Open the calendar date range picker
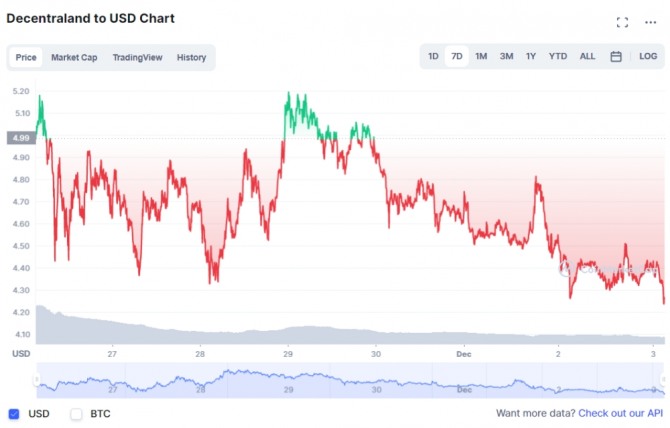This screenshot has width=670, height=428. pyautogui.click(x=616, y=56)
